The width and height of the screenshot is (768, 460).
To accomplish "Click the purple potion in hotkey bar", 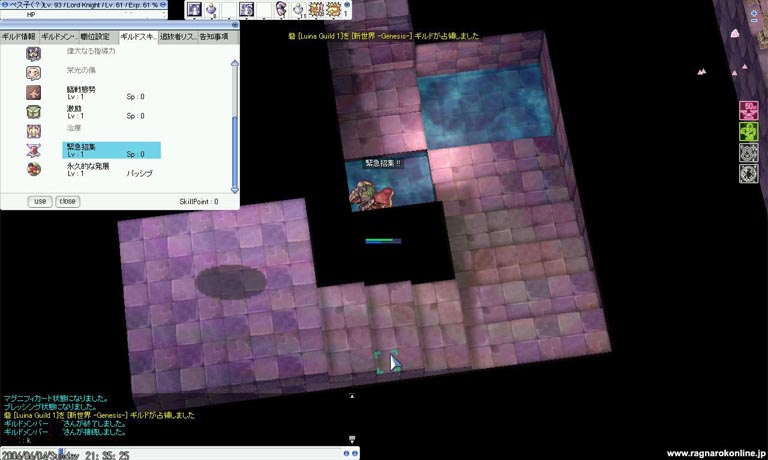I will click(212, 9).
